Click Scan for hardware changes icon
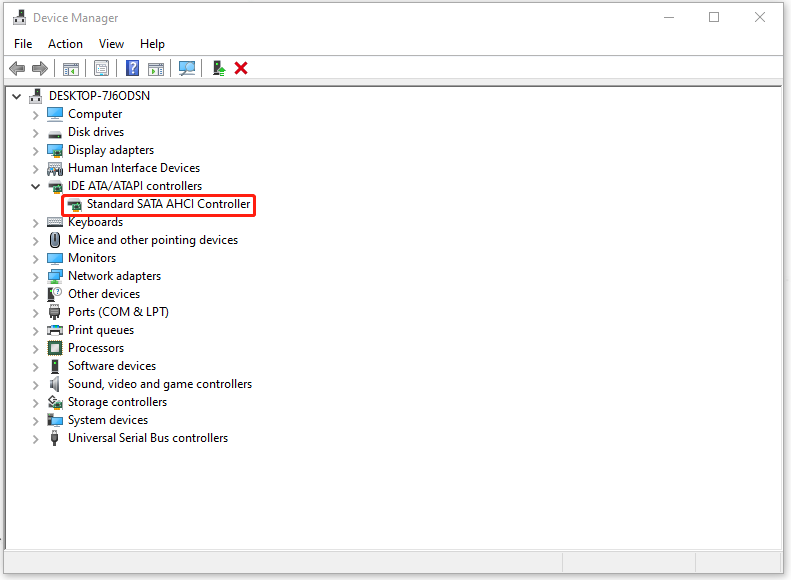The width and height of the screenshot is (791, 580). coord(187,69)
